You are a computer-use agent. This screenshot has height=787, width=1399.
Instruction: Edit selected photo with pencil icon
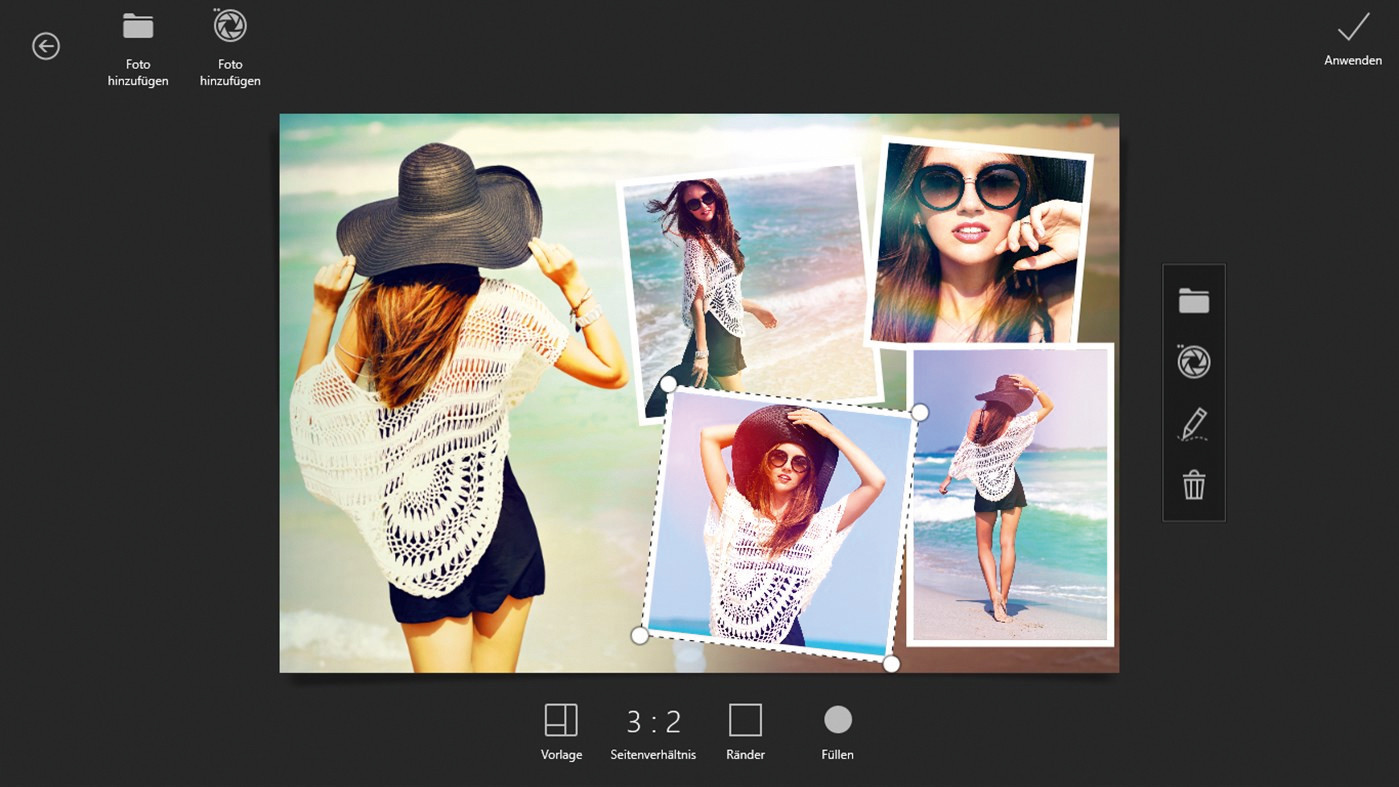tap(1194, 424)
